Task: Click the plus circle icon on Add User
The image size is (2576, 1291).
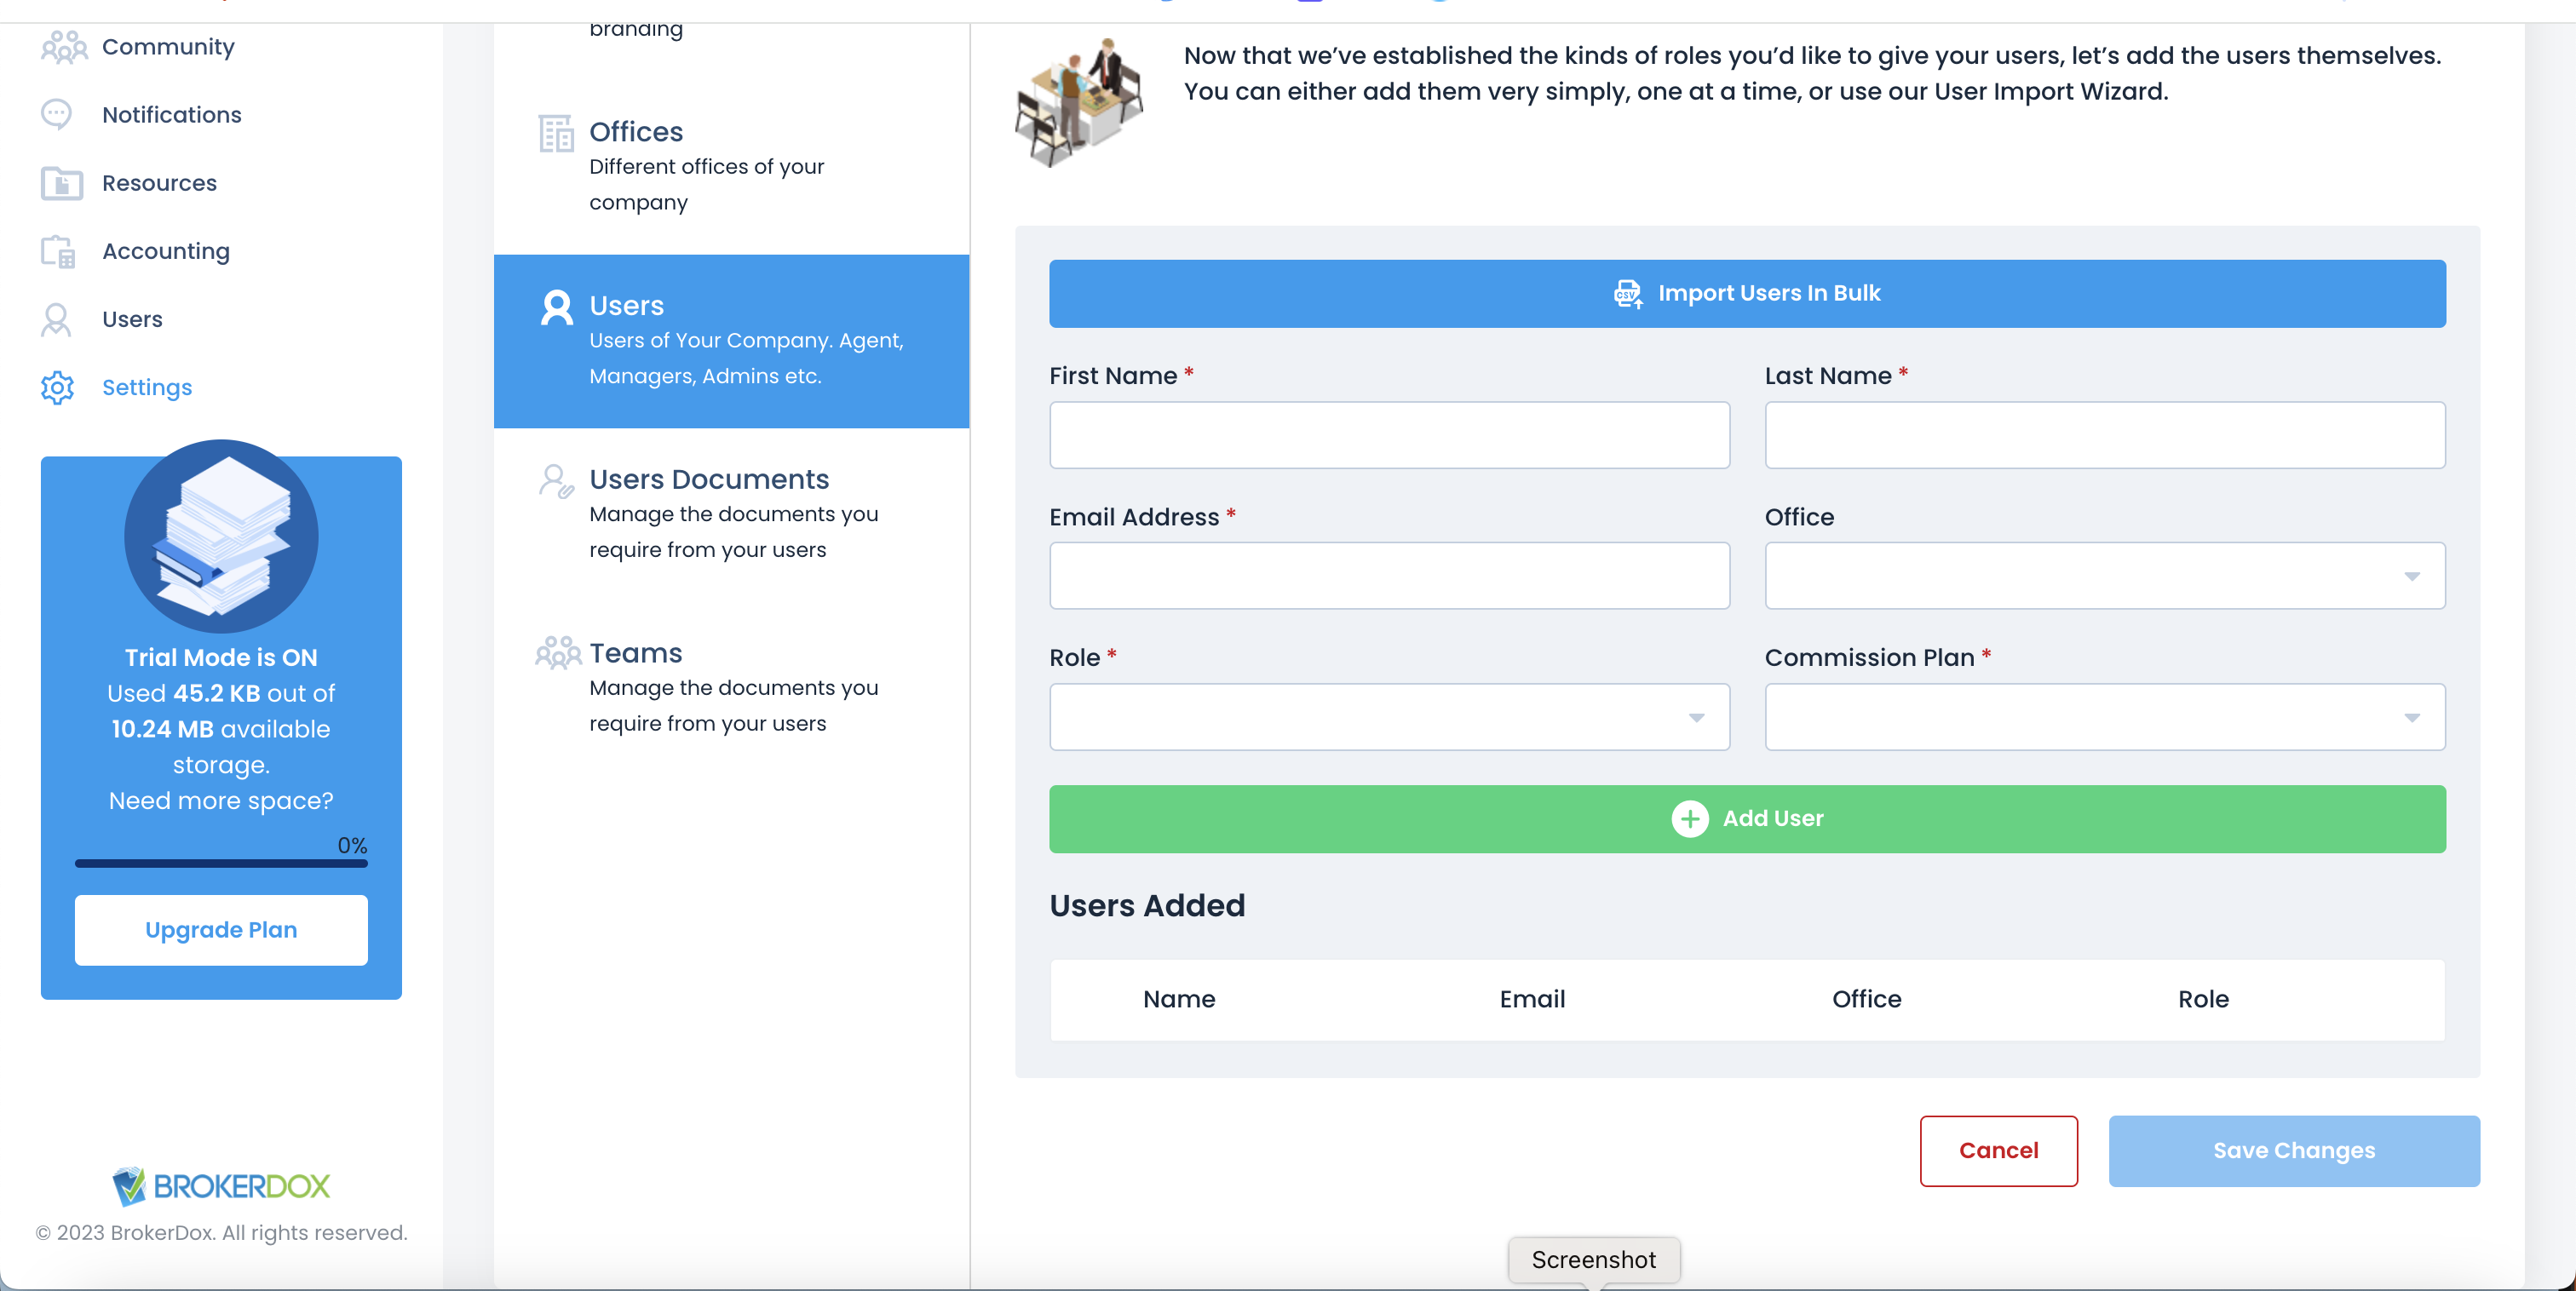Action: coord(1689,819)
